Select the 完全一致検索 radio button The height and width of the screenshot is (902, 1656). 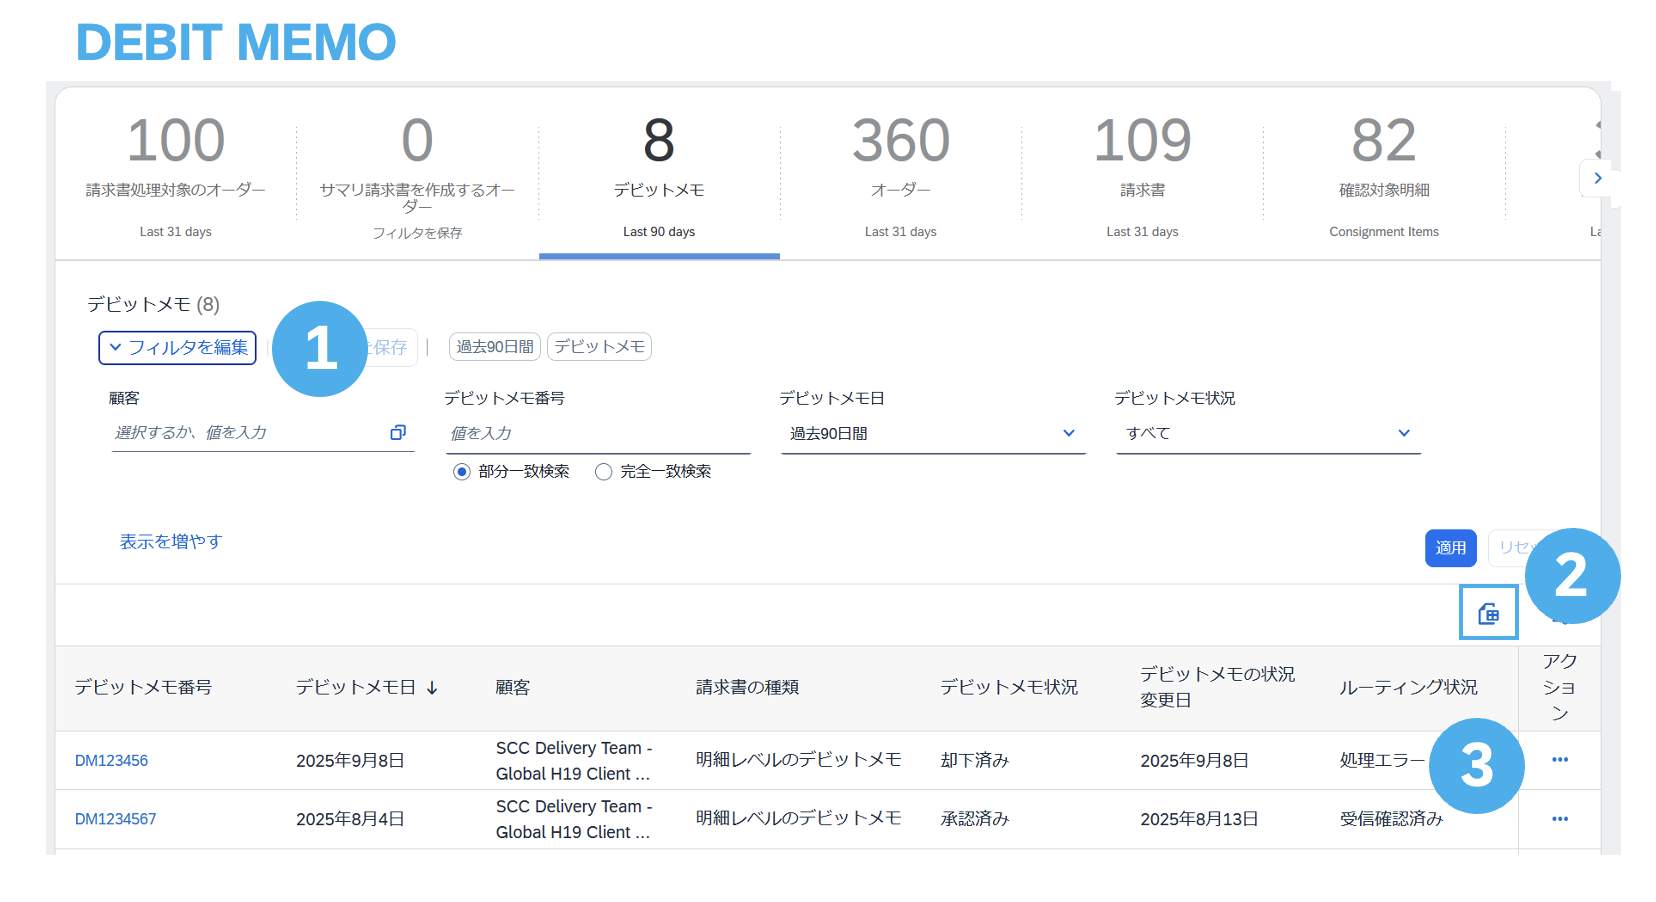click(x=603, y=472)
